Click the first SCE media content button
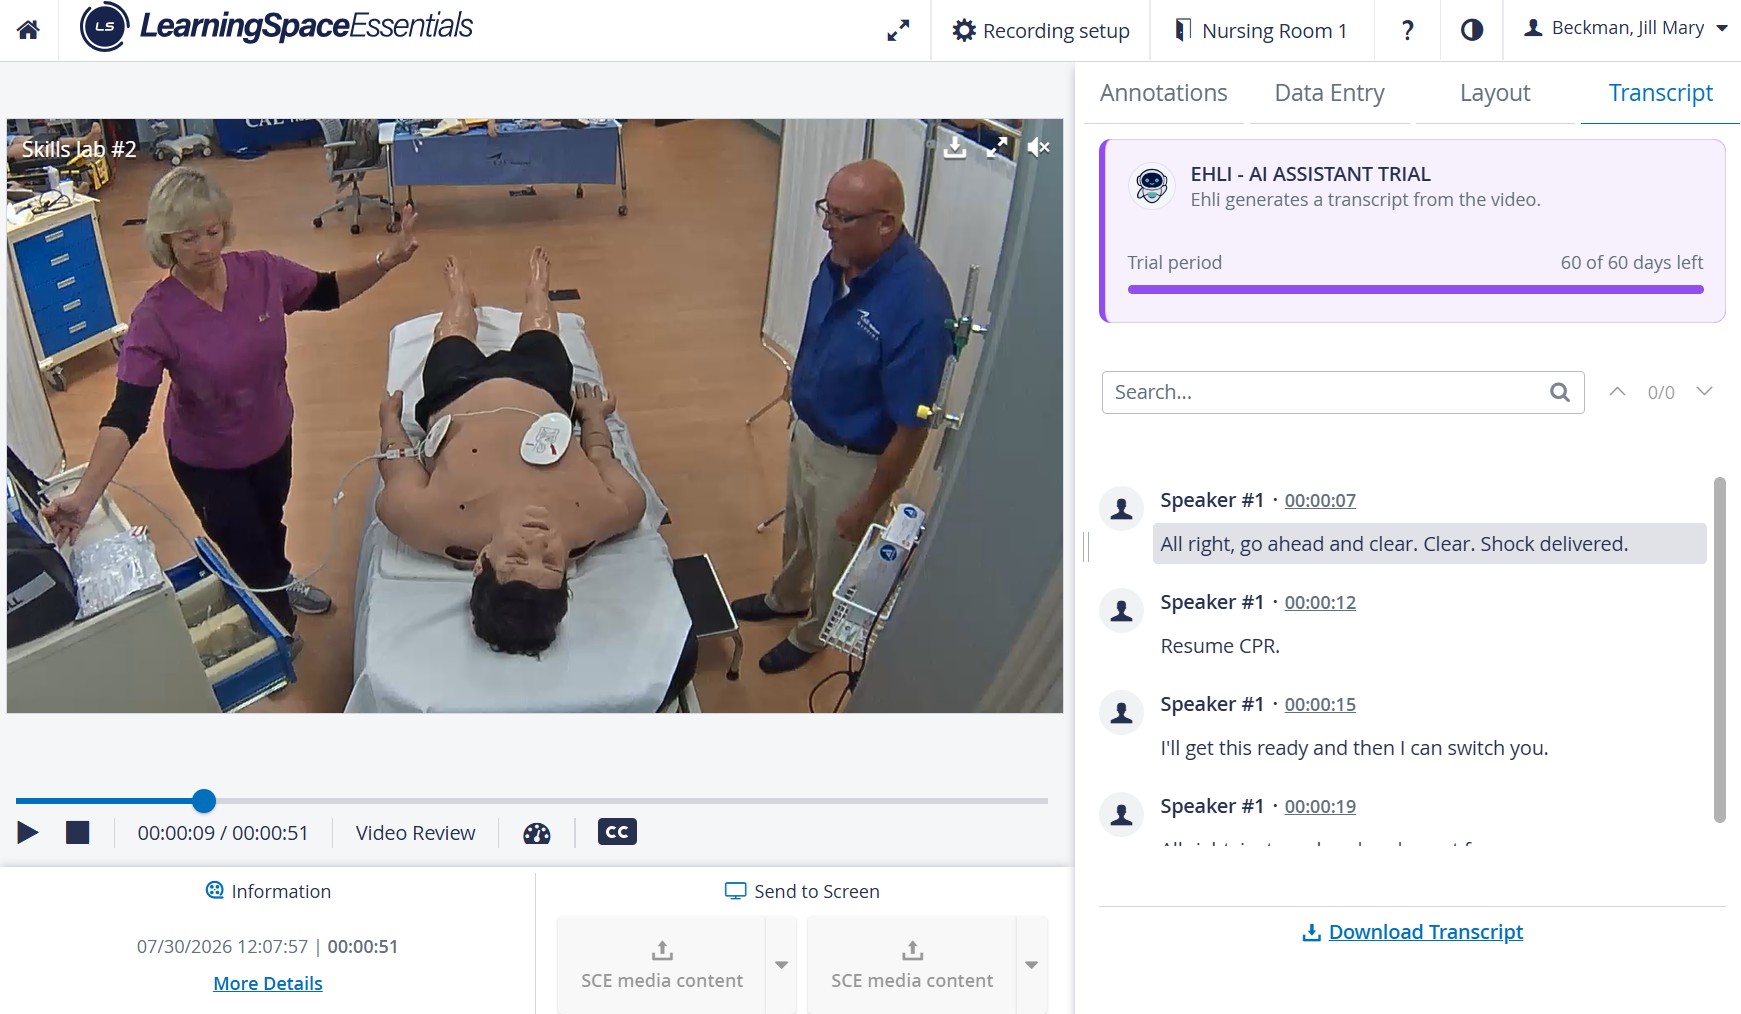Viewport: 1741px width, 1014px height. tap(661, 964)
